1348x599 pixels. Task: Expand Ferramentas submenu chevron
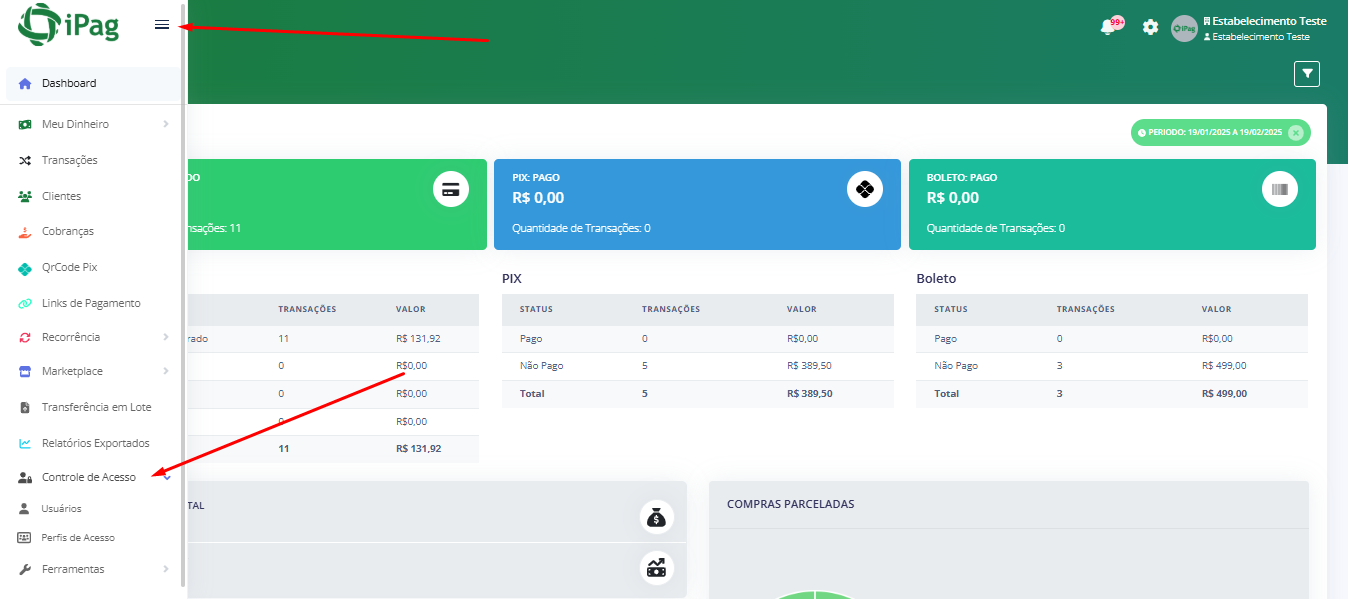point(166,569)
